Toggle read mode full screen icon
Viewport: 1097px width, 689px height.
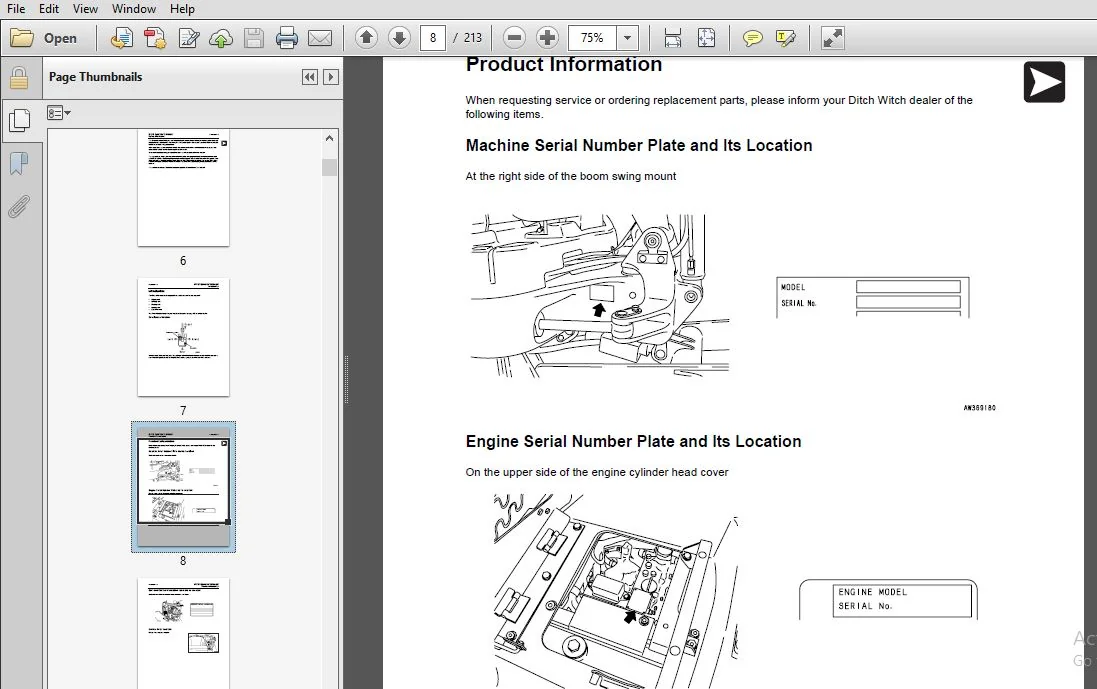pos(832,38)
